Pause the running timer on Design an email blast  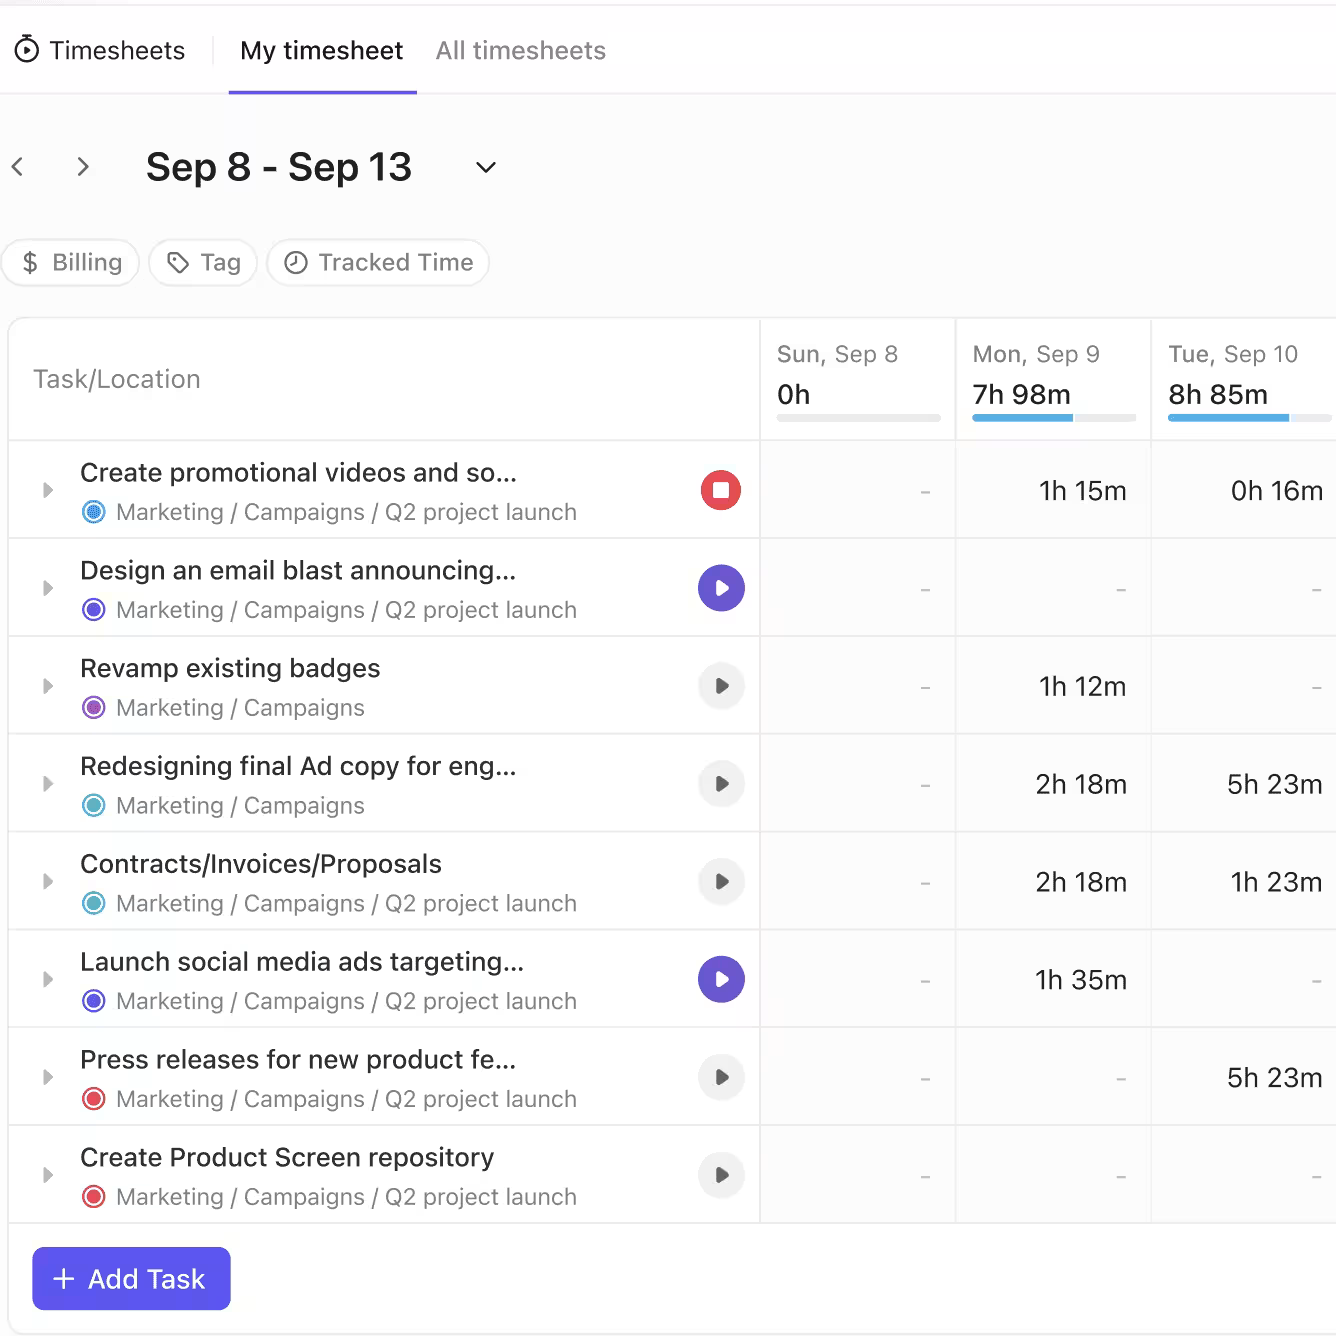click(x=721, y=588)
